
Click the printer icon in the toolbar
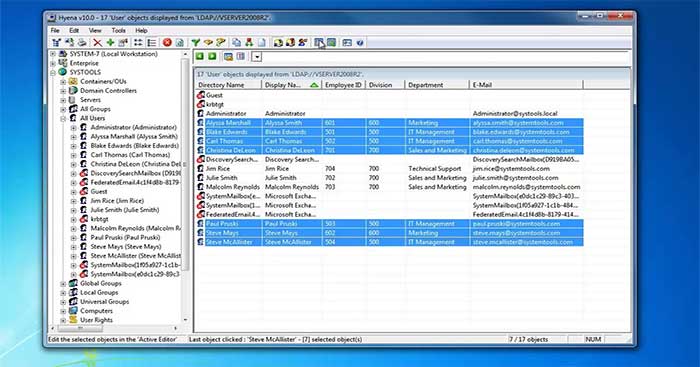[82, 43]
